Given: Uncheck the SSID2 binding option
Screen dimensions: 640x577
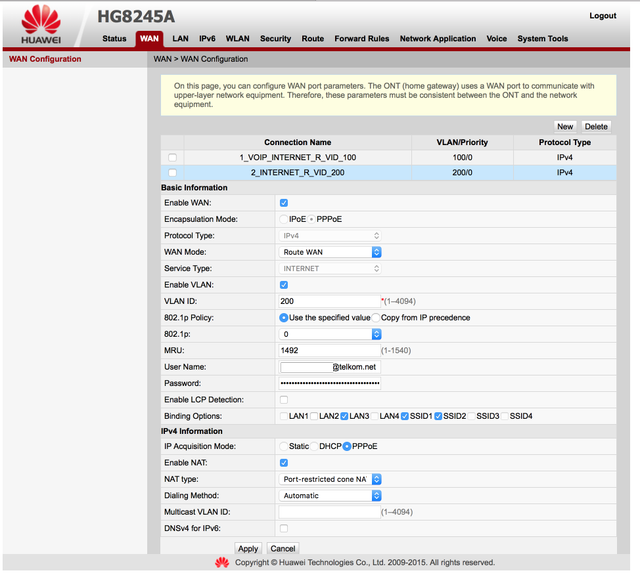Looking at the screenshot, I should (438, 416).
